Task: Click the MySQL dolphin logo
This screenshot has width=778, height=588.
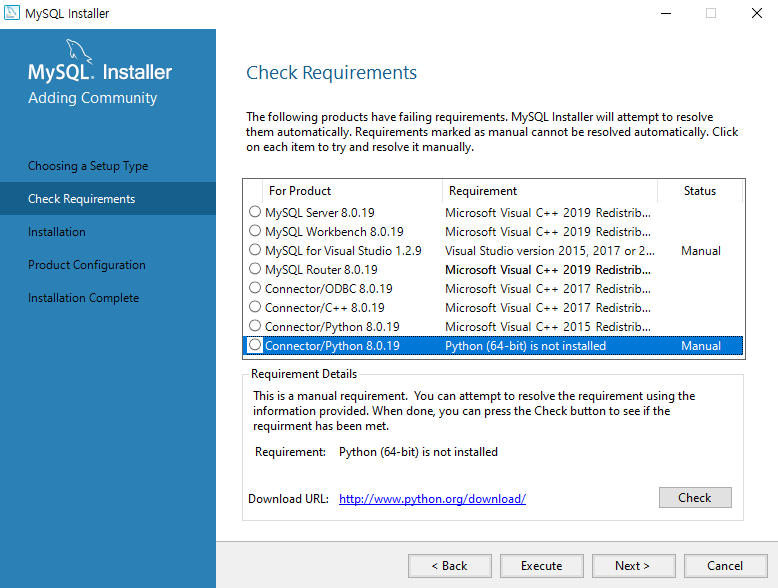Action: click(79, 51)
